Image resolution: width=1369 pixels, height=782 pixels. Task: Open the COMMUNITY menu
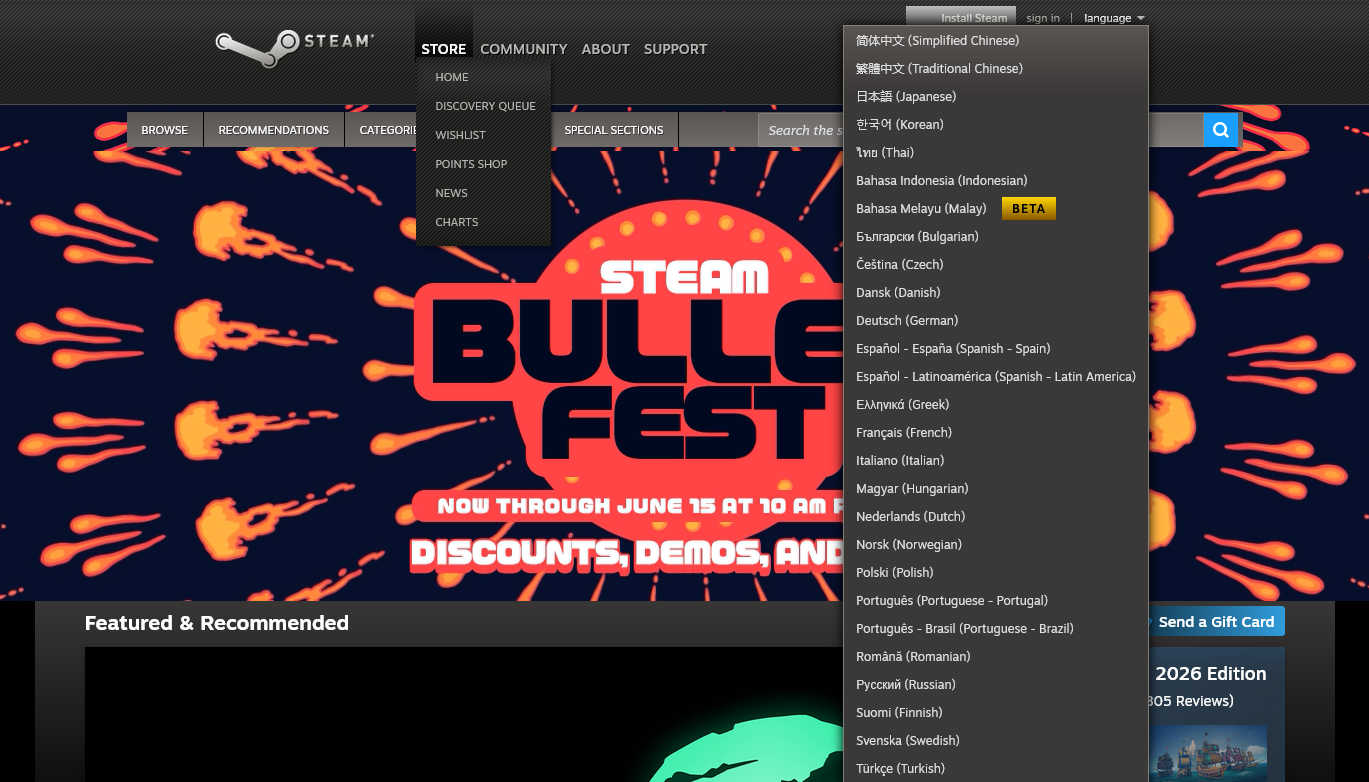pos(524,49)
